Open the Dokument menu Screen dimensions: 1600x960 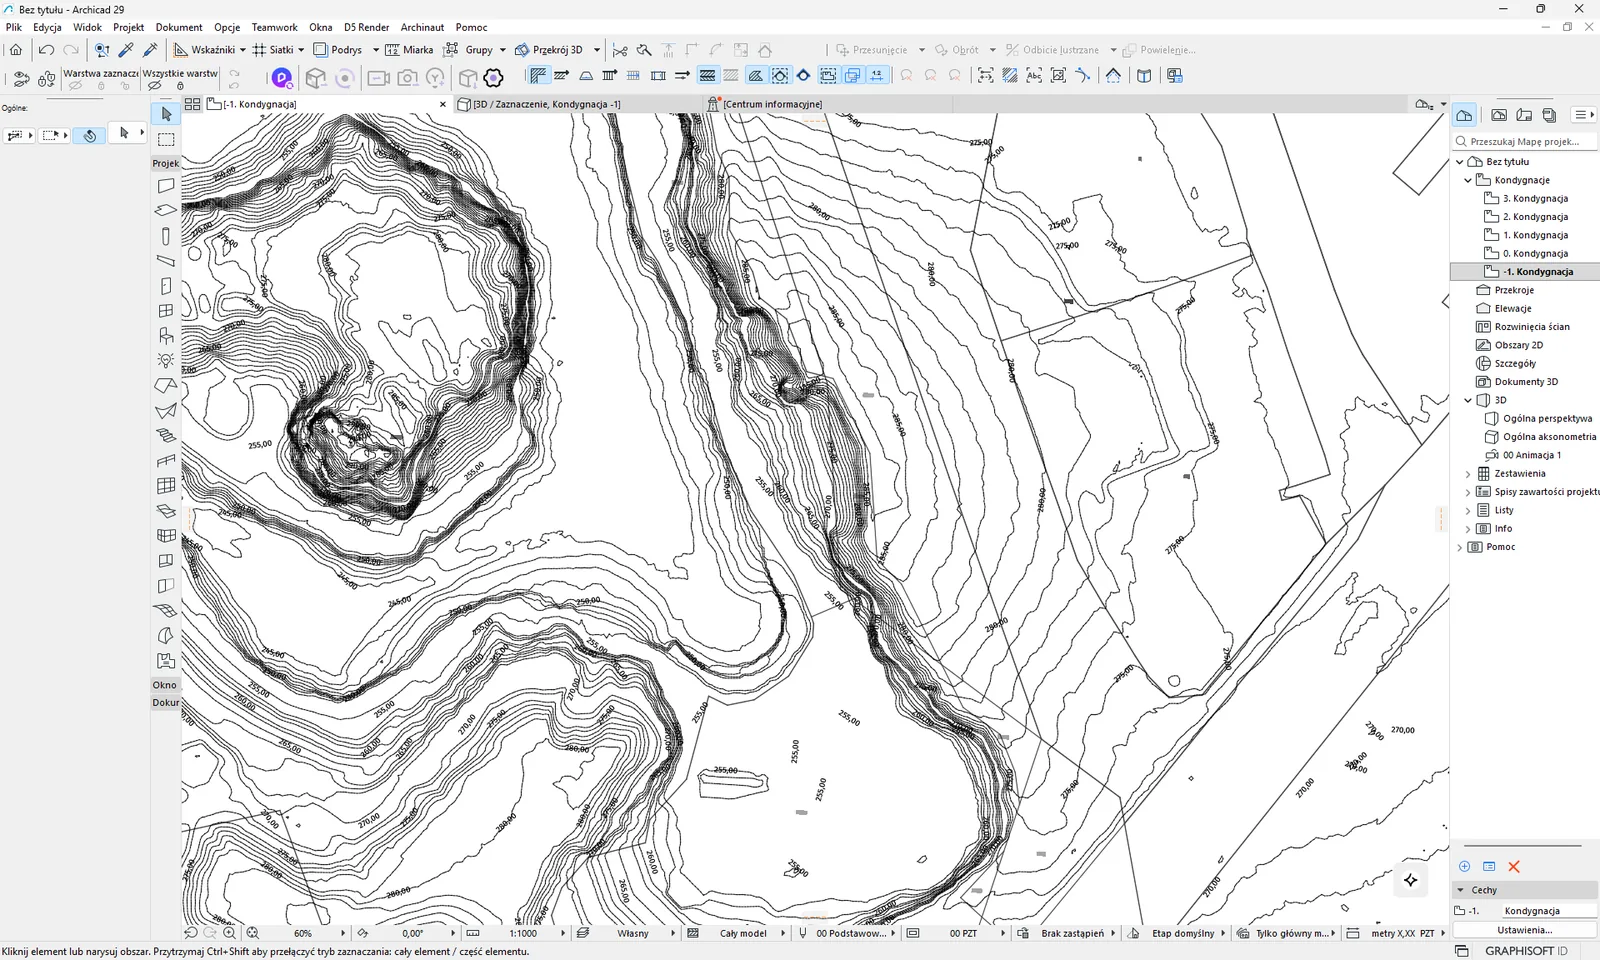(179, 27)
